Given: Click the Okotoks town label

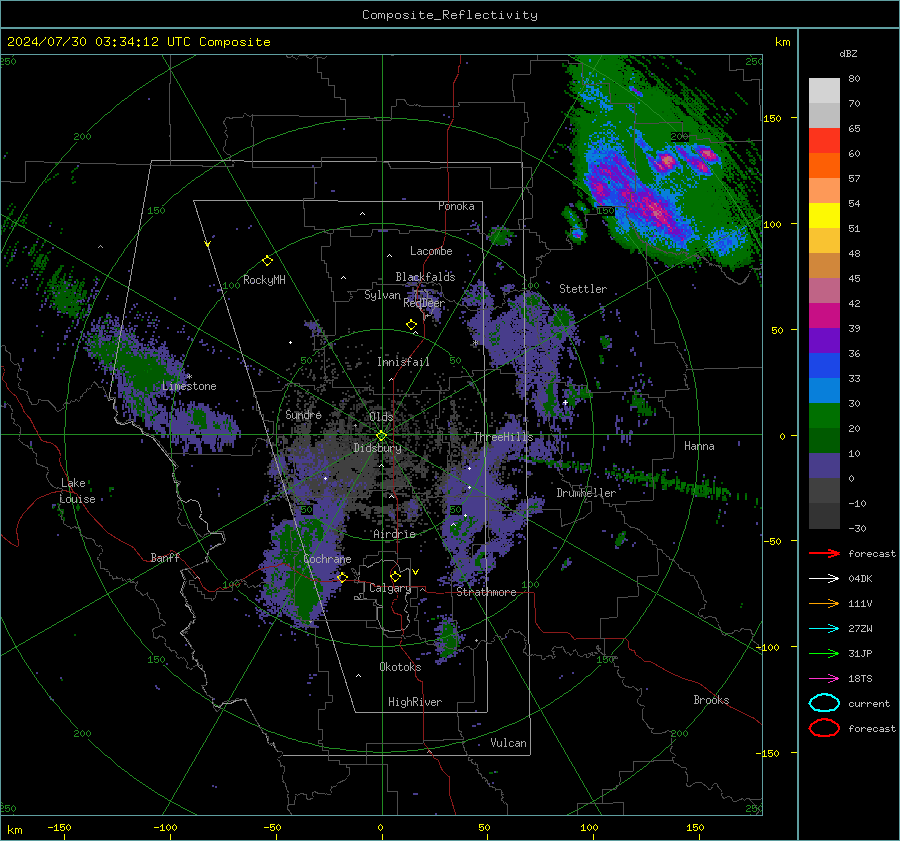Looking at the screenshot, I should click(x=400, y=666).
